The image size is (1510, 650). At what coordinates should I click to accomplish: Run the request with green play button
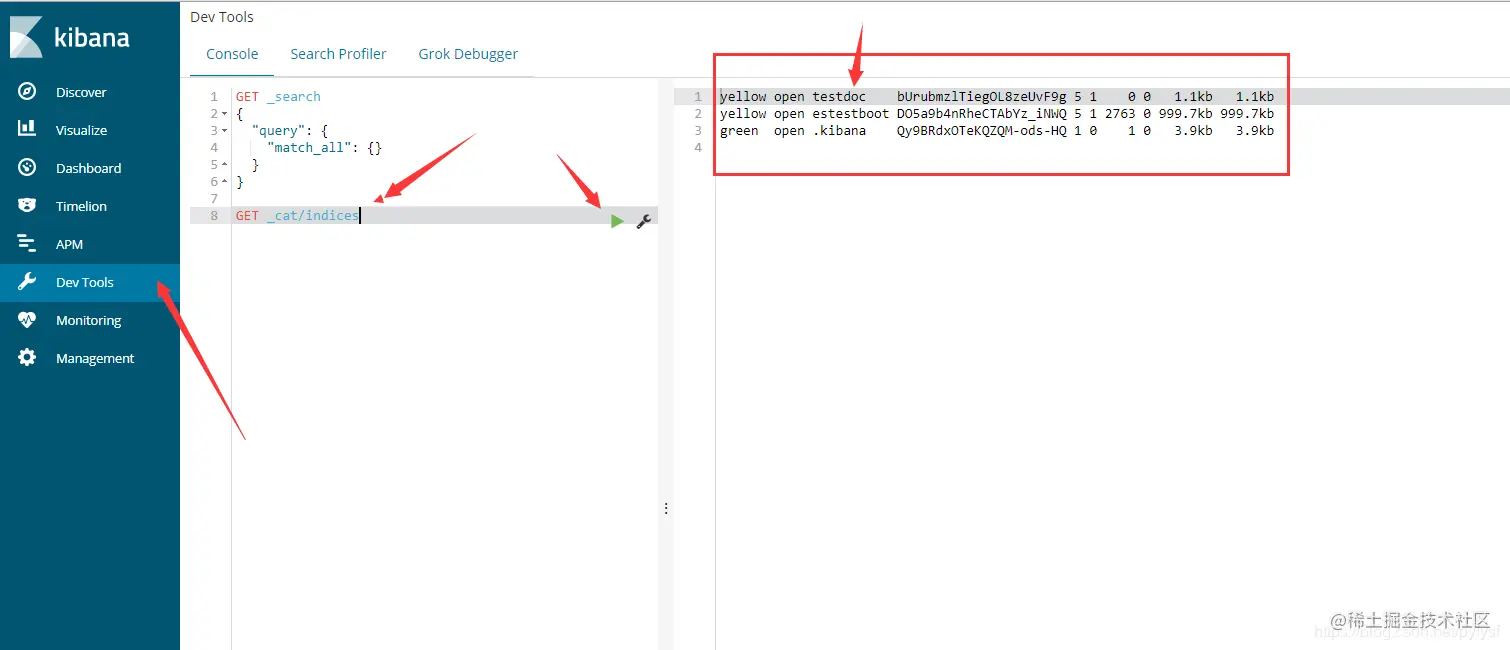tap(617, 221)
